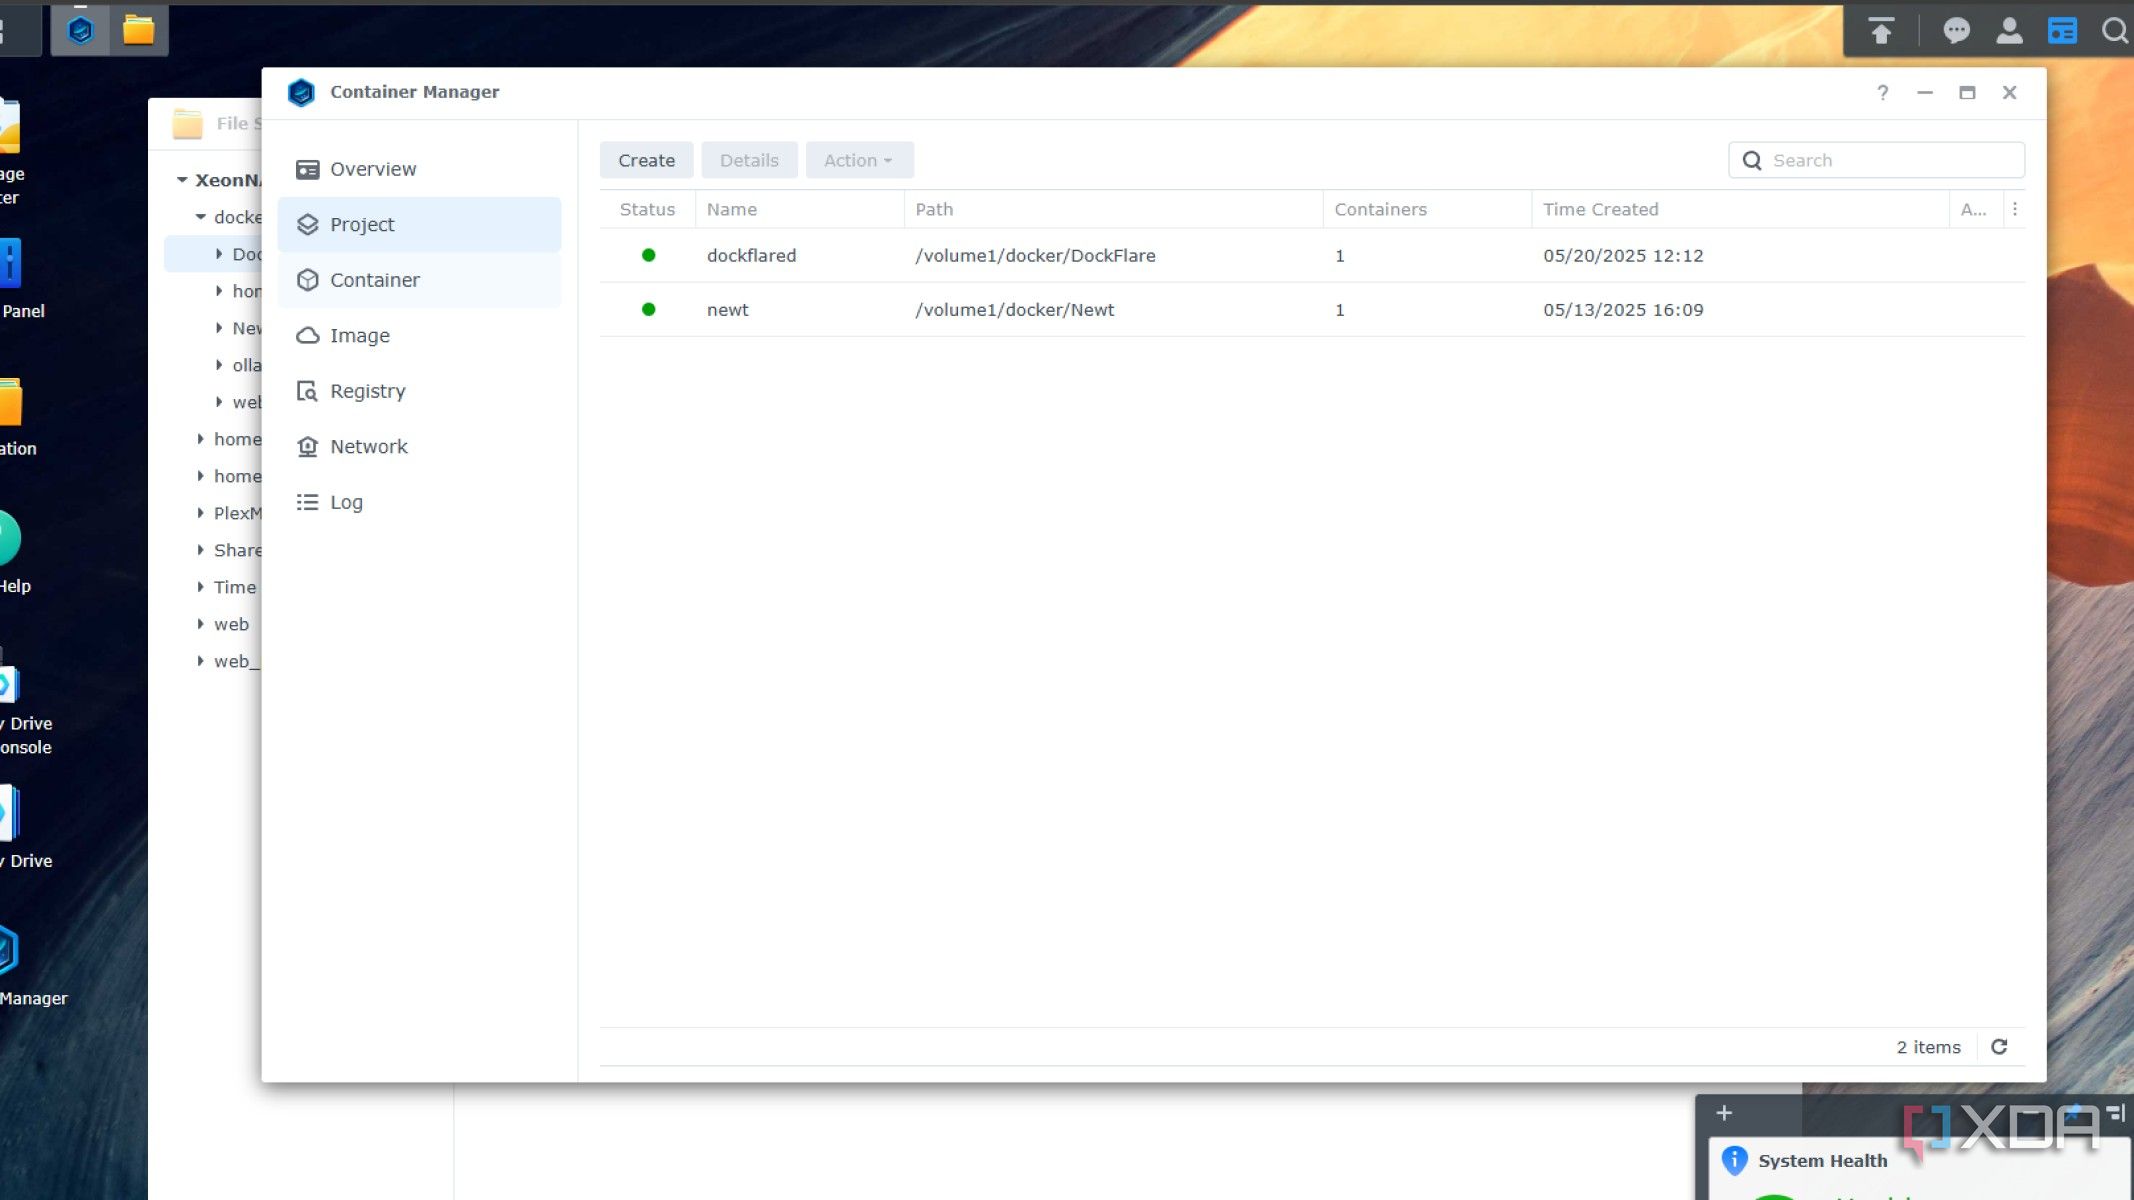
Task: Open the column options three-dot menu
Action: [x=2015, y=209]
